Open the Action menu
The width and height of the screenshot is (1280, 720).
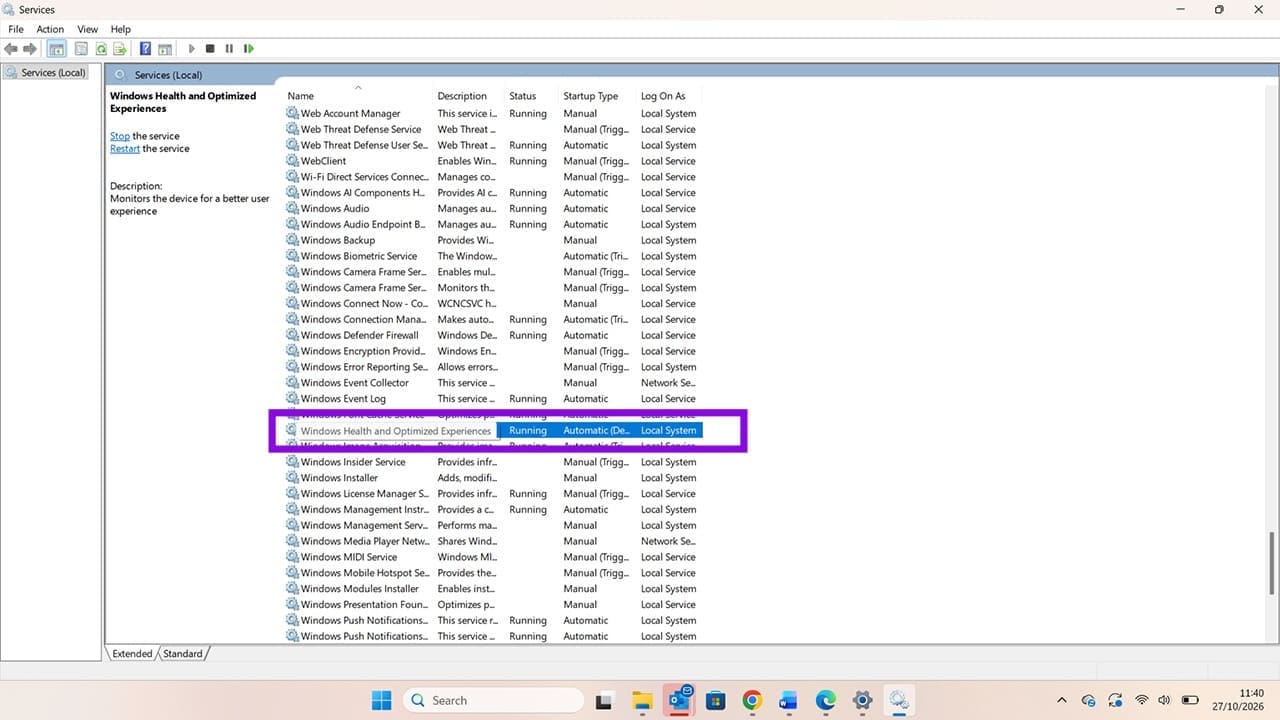(x=50, y=29)
